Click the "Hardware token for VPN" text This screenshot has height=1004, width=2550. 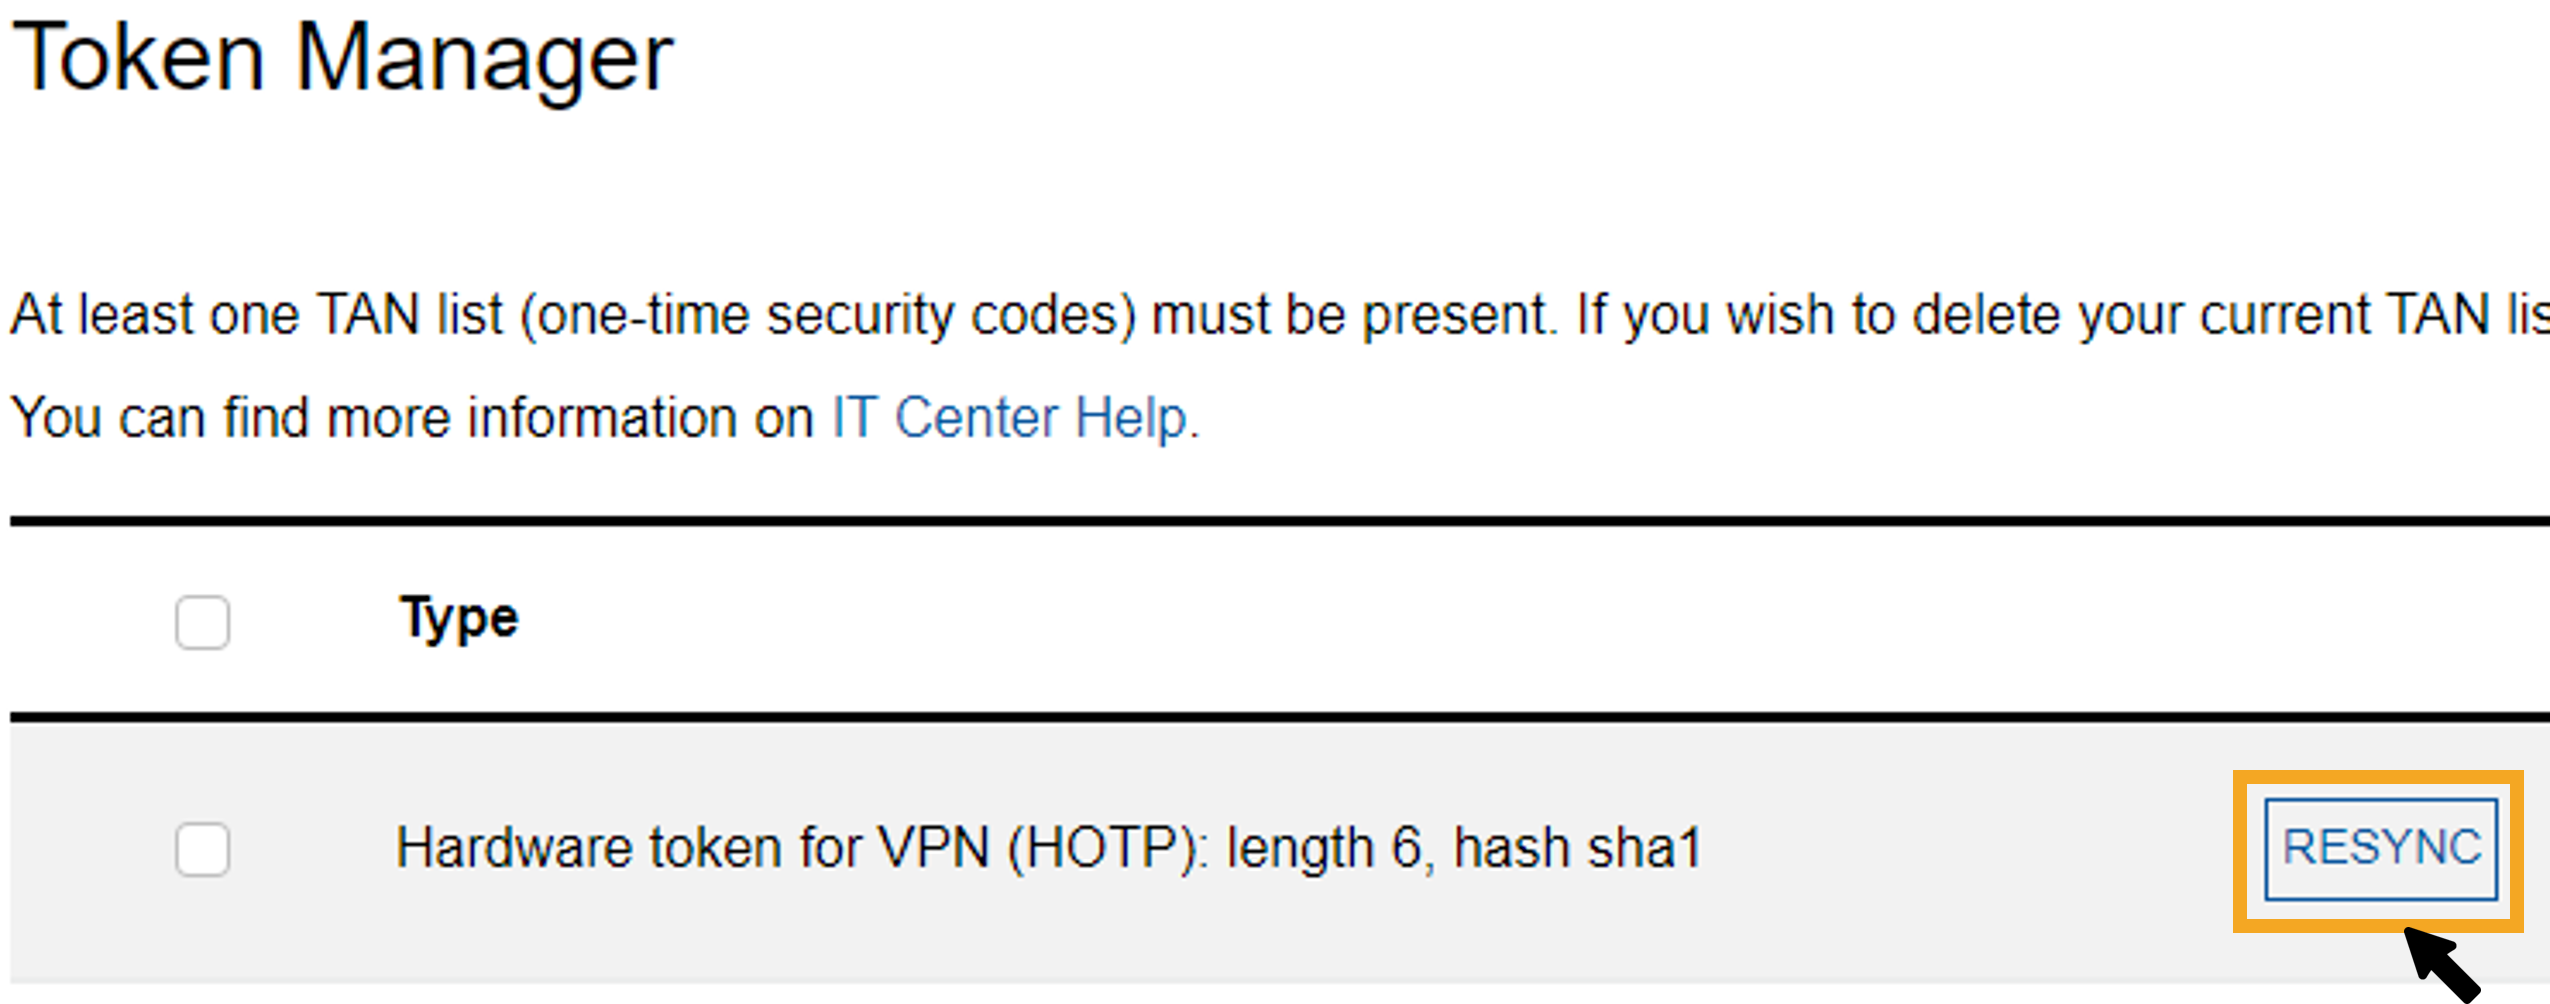pyautogui.click(x=692, y=849)
